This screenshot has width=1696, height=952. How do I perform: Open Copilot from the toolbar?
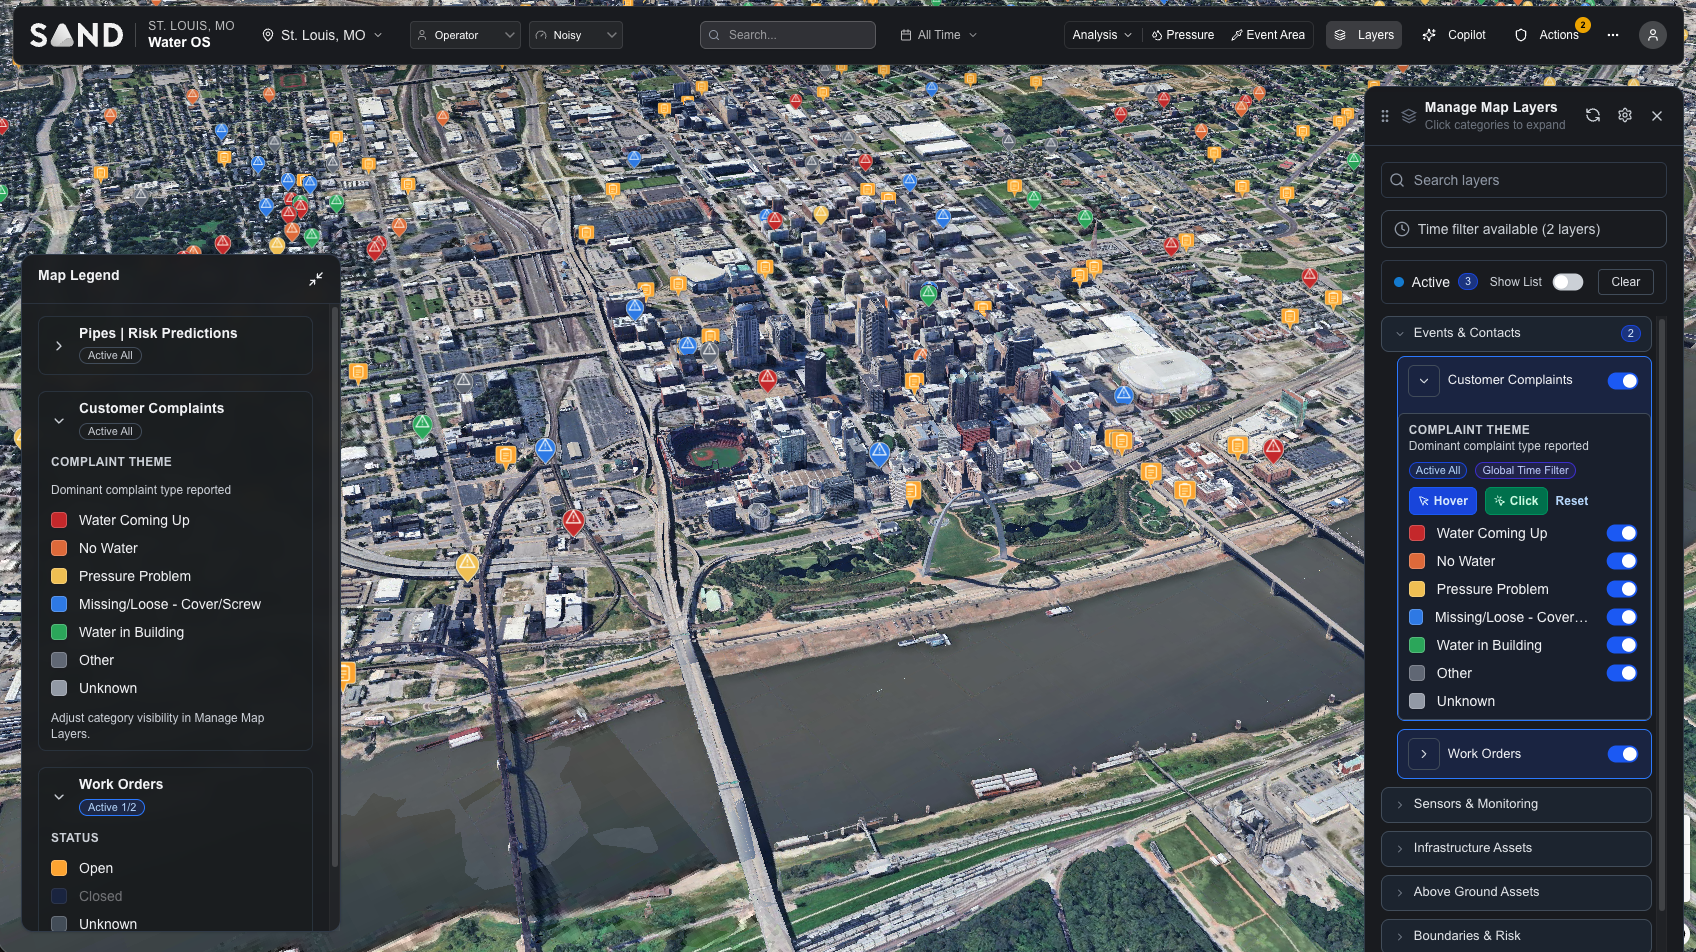(x=1454, y=35)
